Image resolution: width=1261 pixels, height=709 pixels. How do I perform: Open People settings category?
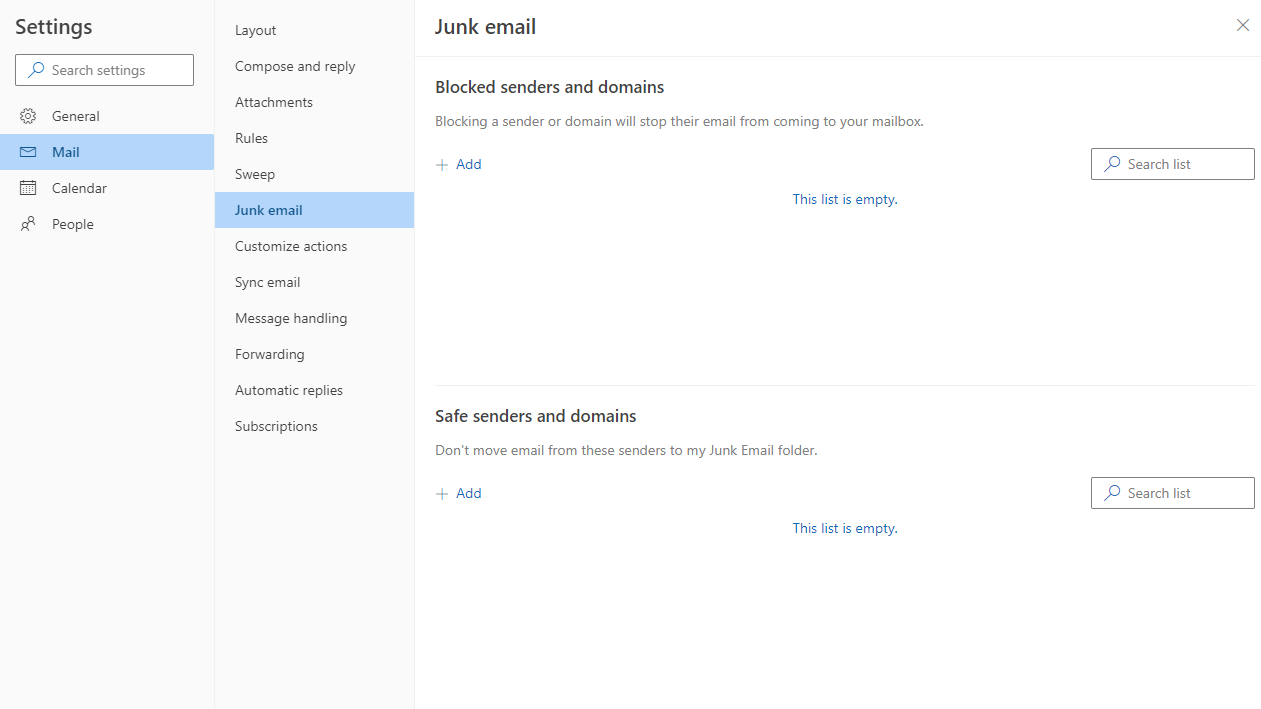click(x=107, y=224)
